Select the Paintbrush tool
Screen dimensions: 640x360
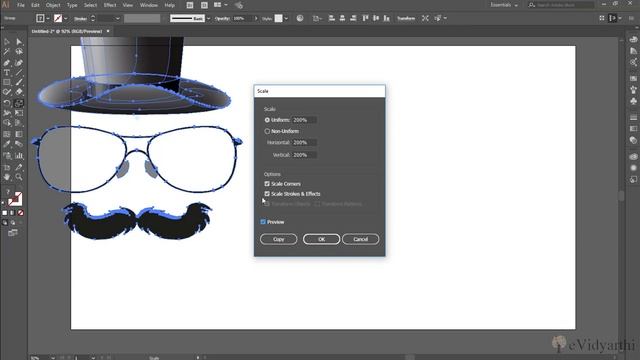coord(19,83)
